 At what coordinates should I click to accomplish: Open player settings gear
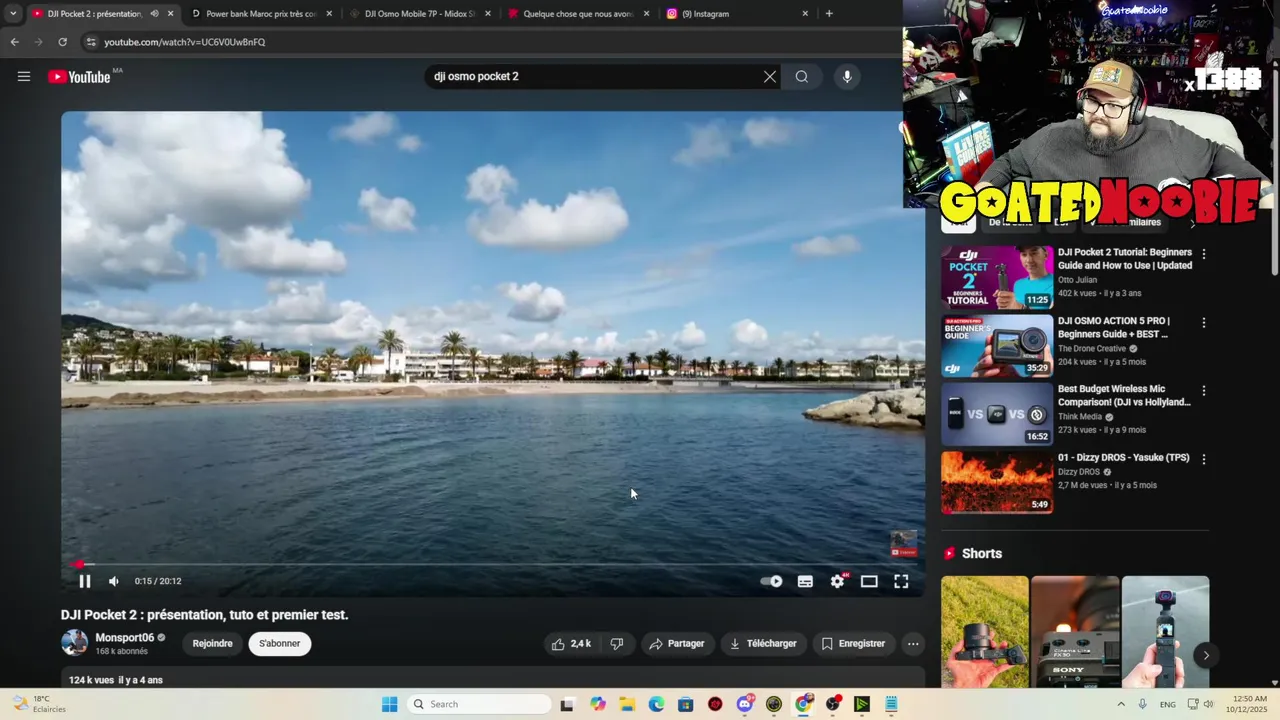838,581
